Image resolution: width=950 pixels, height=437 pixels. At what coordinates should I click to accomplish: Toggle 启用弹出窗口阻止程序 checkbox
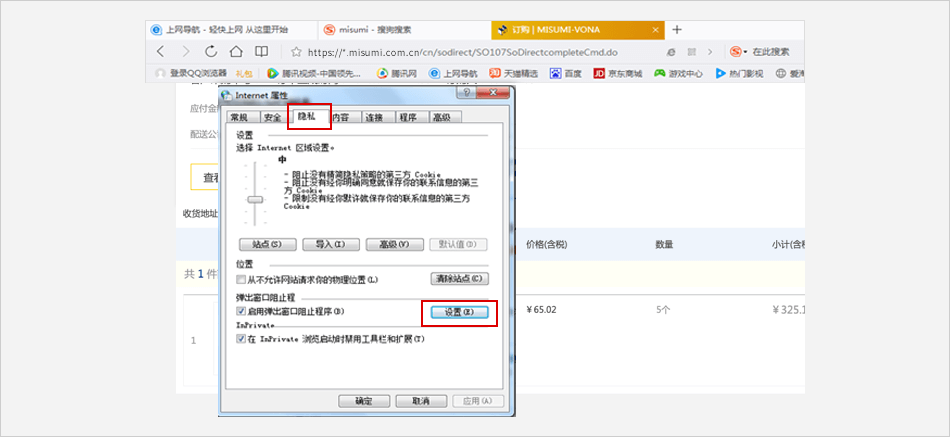(x=241, y=312)
